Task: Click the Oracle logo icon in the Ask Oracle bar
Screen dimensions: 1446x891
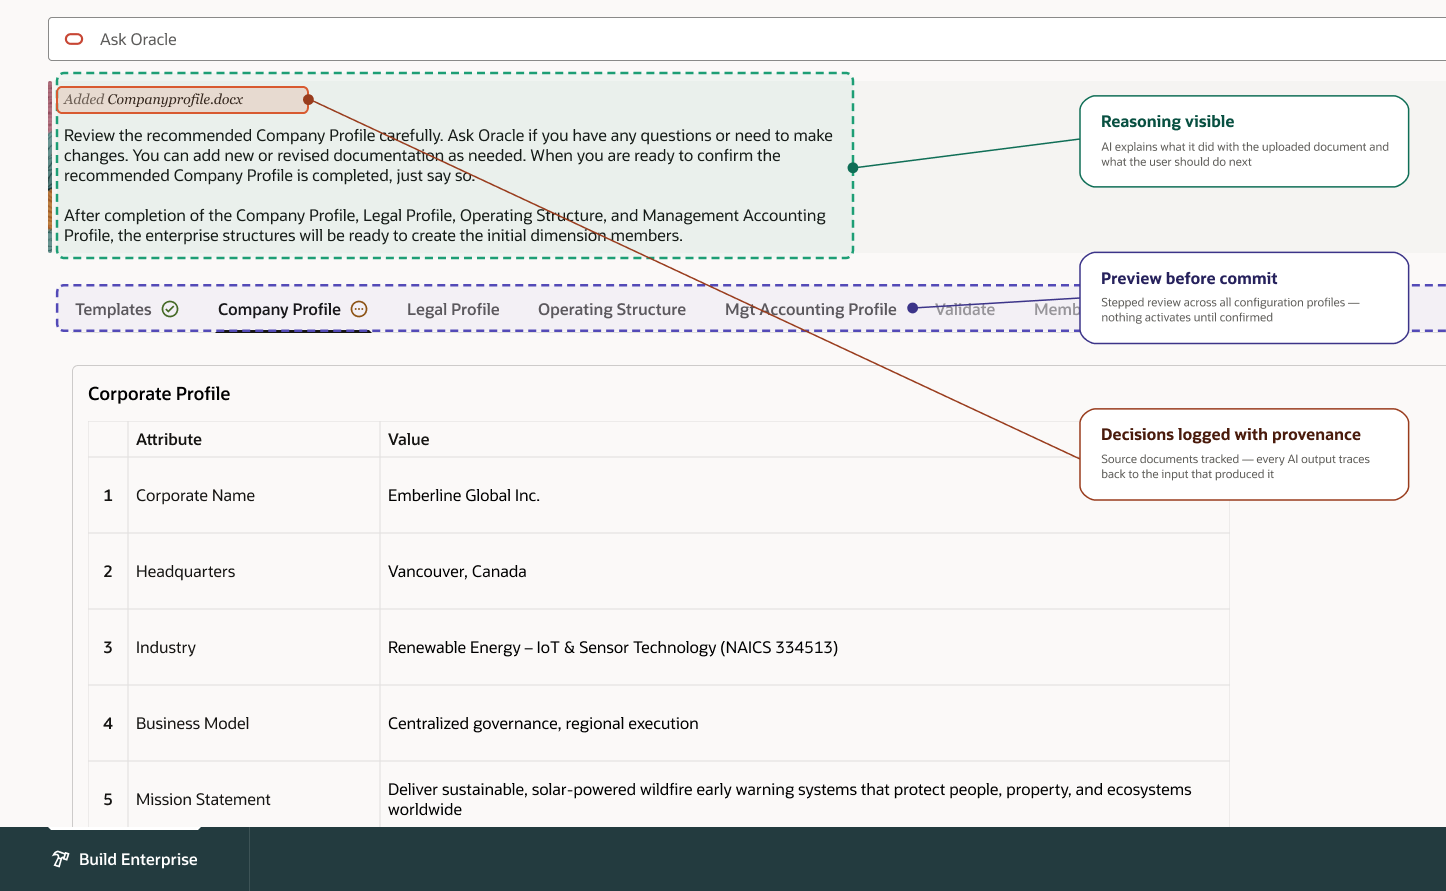Action: click(74, 39)
